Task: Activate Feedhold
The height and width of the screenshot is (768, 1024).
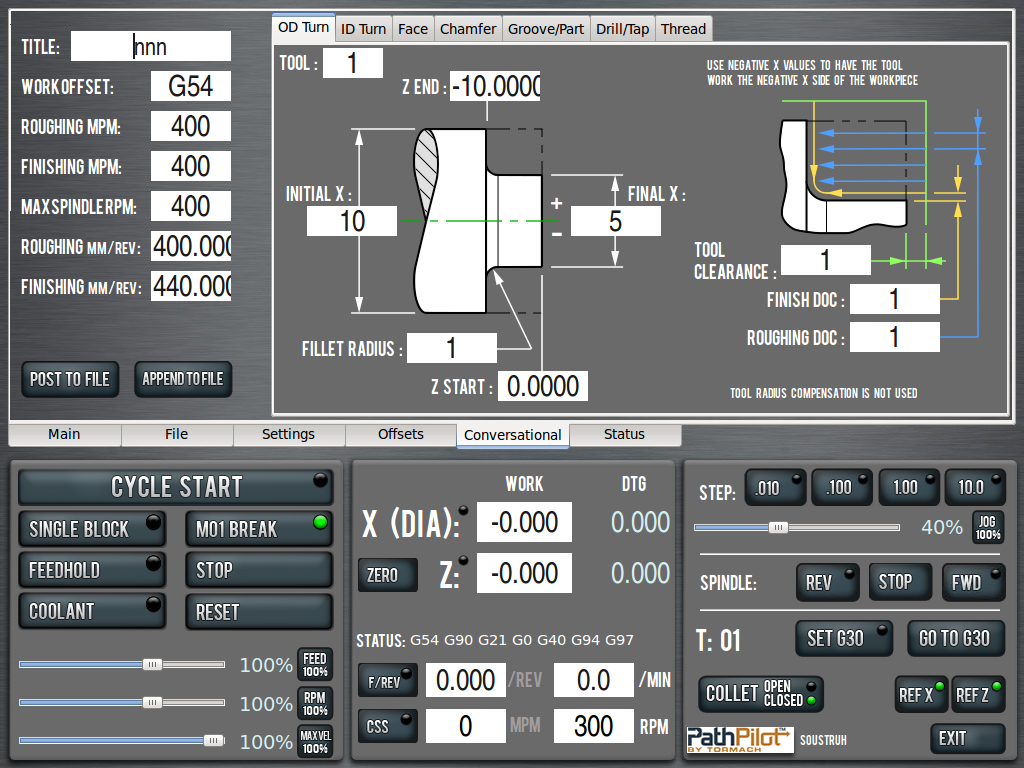Action: pyautogui.click(x=92, y=570)
